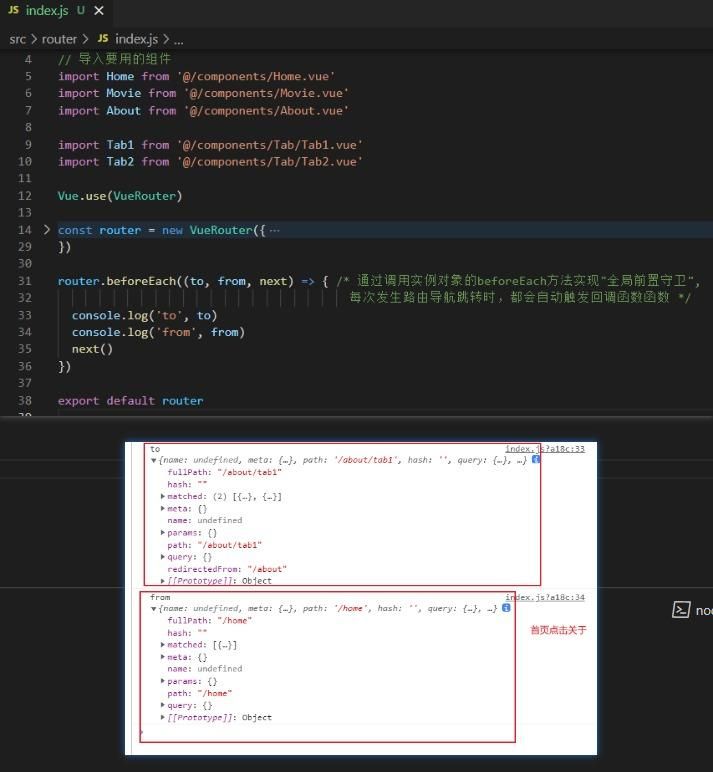Close the index.js editor tab
Screen dimensions: 713x772
pos(96,10)
